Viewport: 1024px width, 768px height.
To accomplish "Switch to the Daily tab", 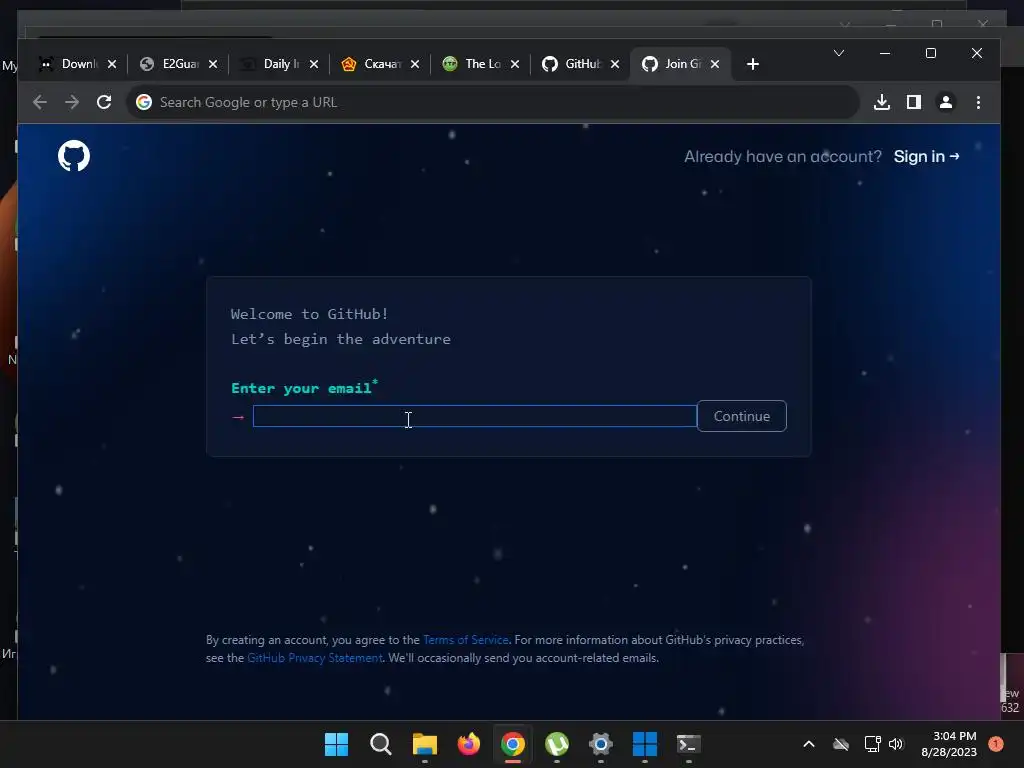I will [280, 64].
